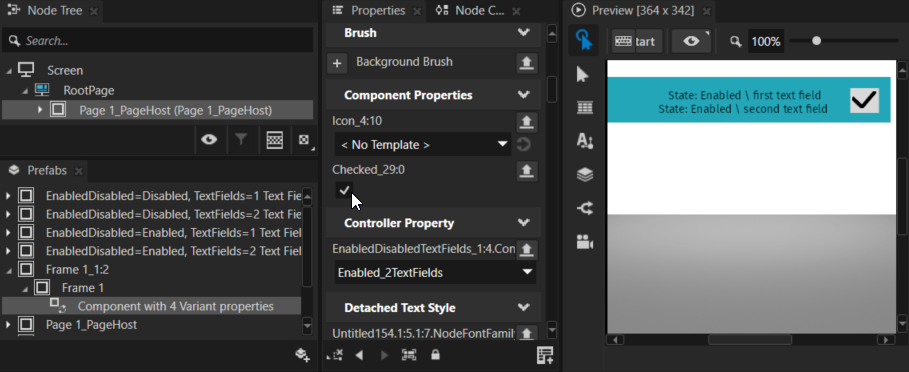The width and height of the screenshot is (909, 372).
Task: Open the grid layout tool in Preview
Action: coord(584,108)
